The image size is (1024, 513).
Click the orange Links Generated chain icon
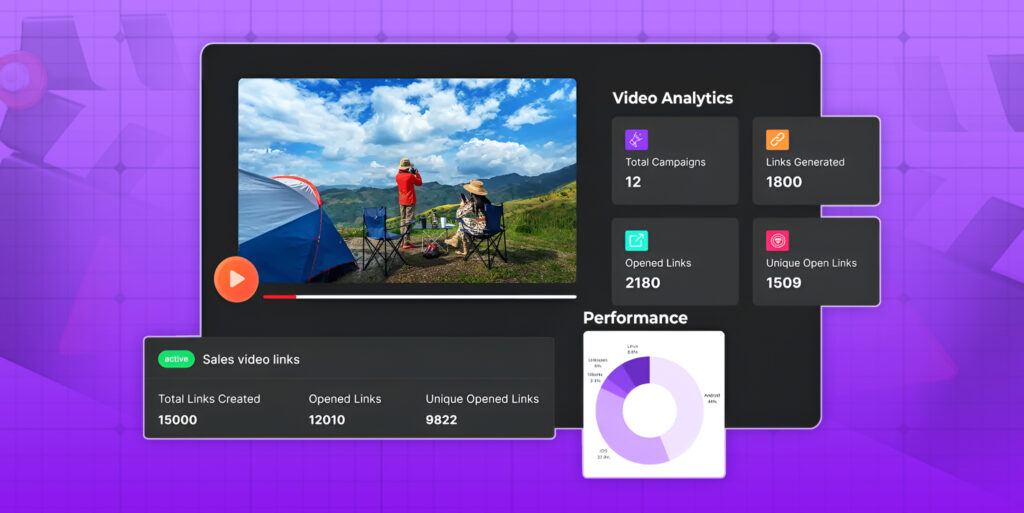coord(777,140)
